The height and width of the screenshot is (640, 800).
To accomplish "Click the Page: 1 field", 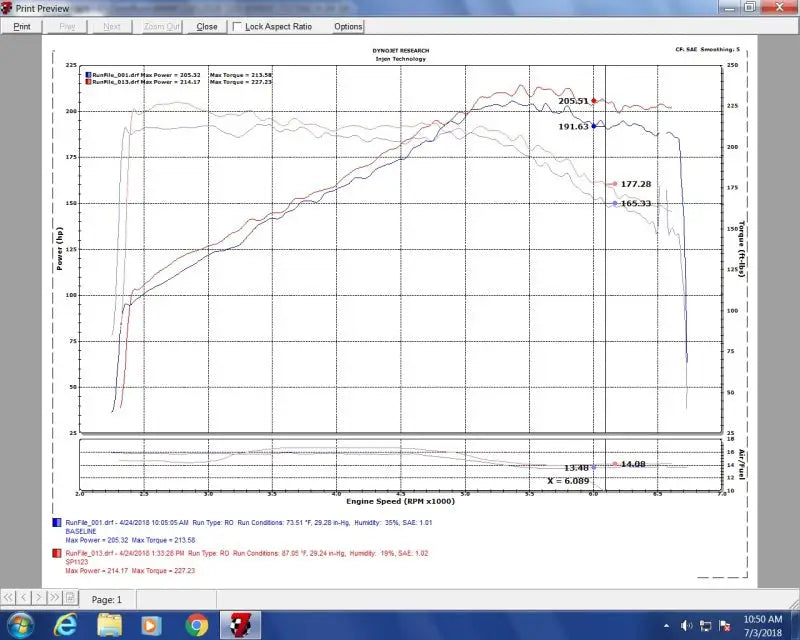I will (107, 600).
